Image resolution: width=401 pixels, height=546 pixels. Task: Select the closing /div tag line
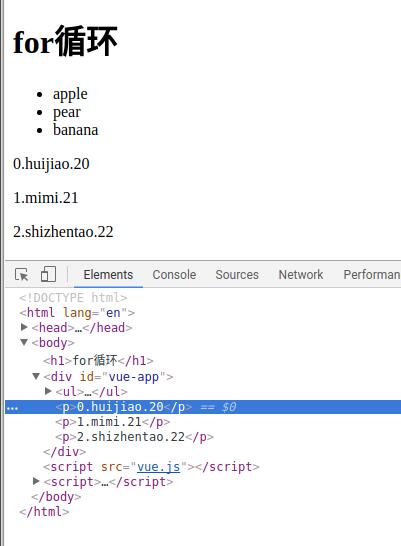(x=64, y=452)
